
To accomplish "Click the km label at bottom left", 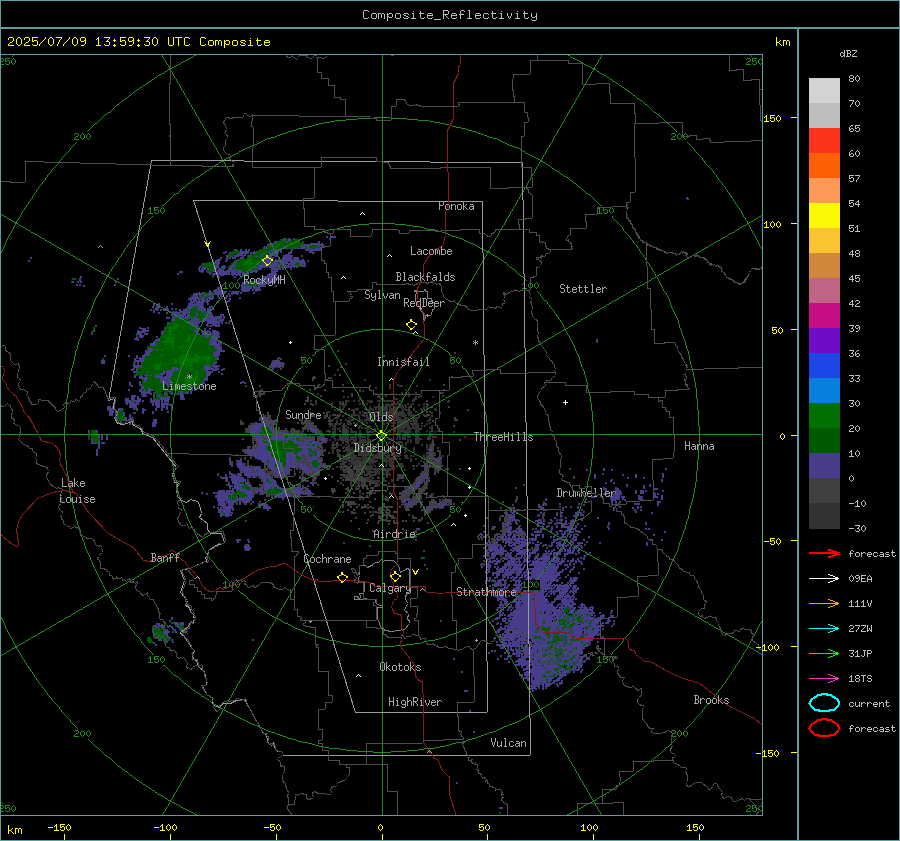I will tap(14, 830).
